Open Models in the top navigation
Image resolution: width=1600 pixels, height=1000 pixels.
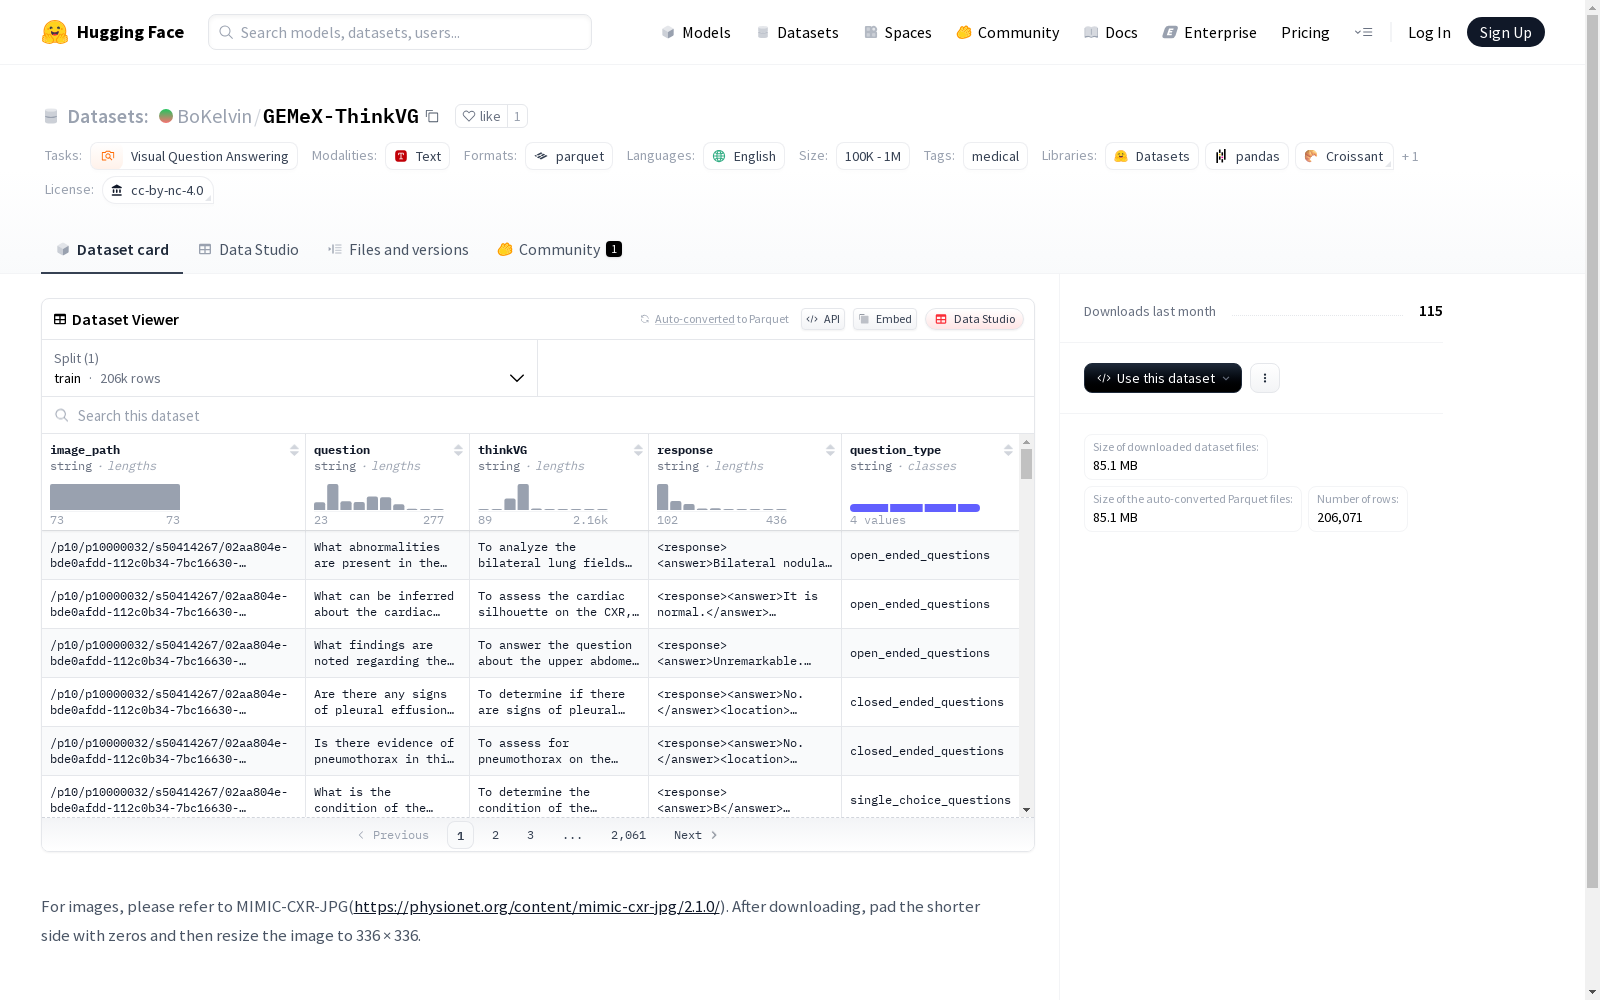click(x=696, y=32)
